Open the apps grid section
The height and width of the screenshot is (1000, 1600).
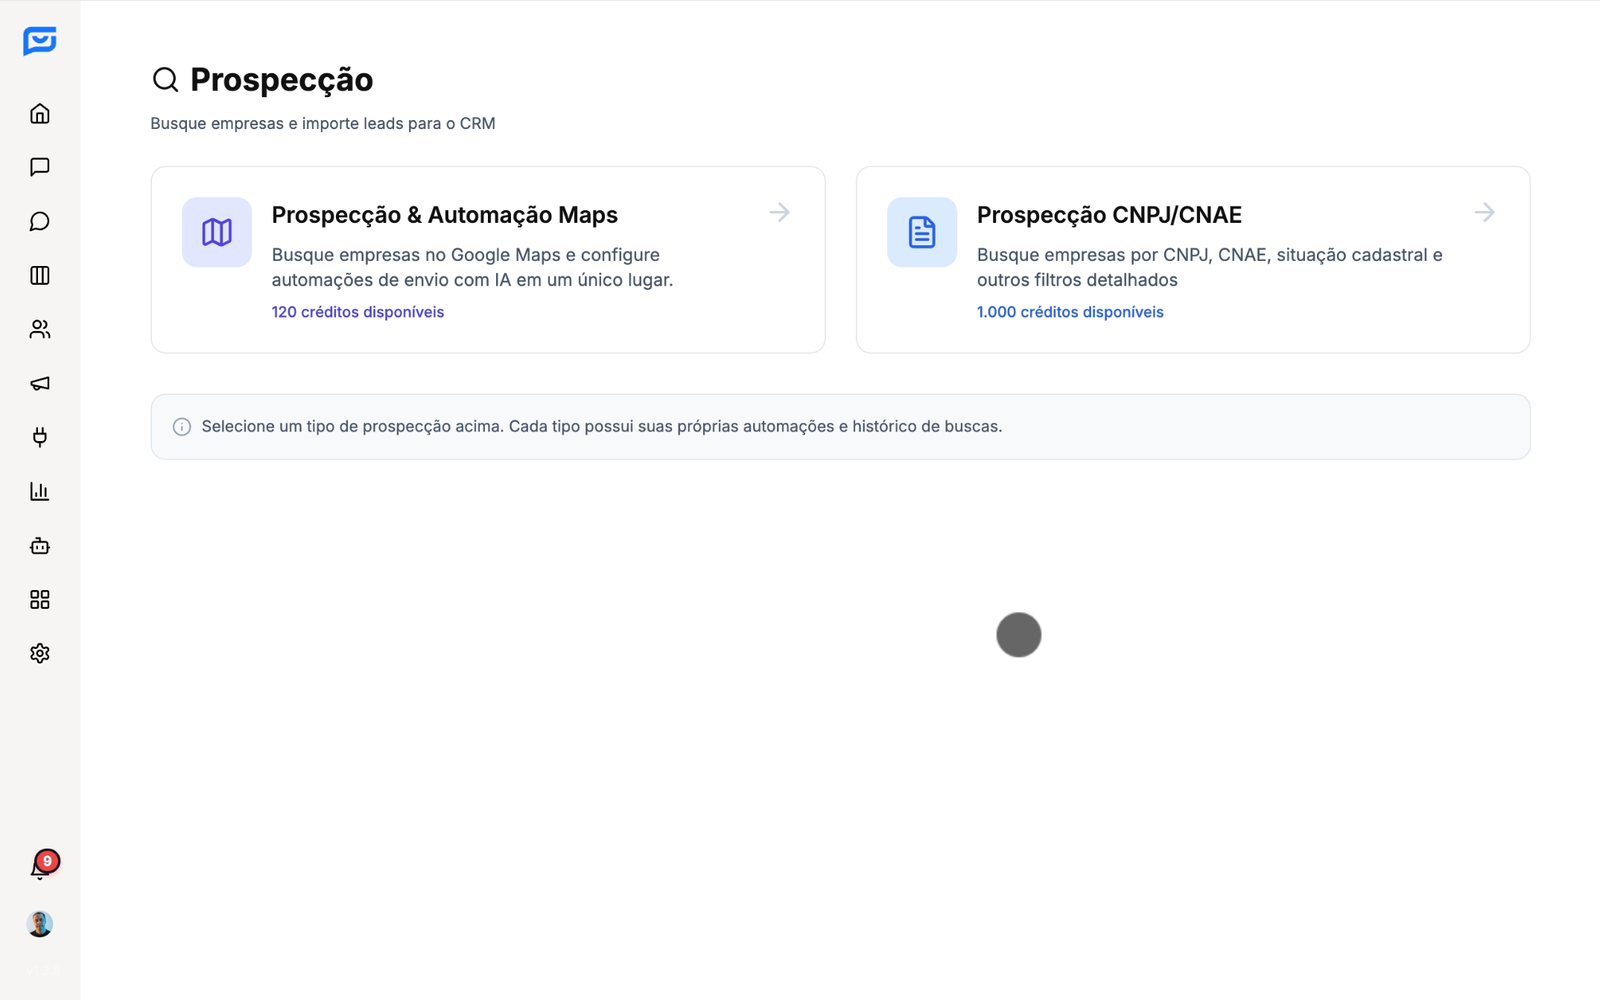[40, 599]
